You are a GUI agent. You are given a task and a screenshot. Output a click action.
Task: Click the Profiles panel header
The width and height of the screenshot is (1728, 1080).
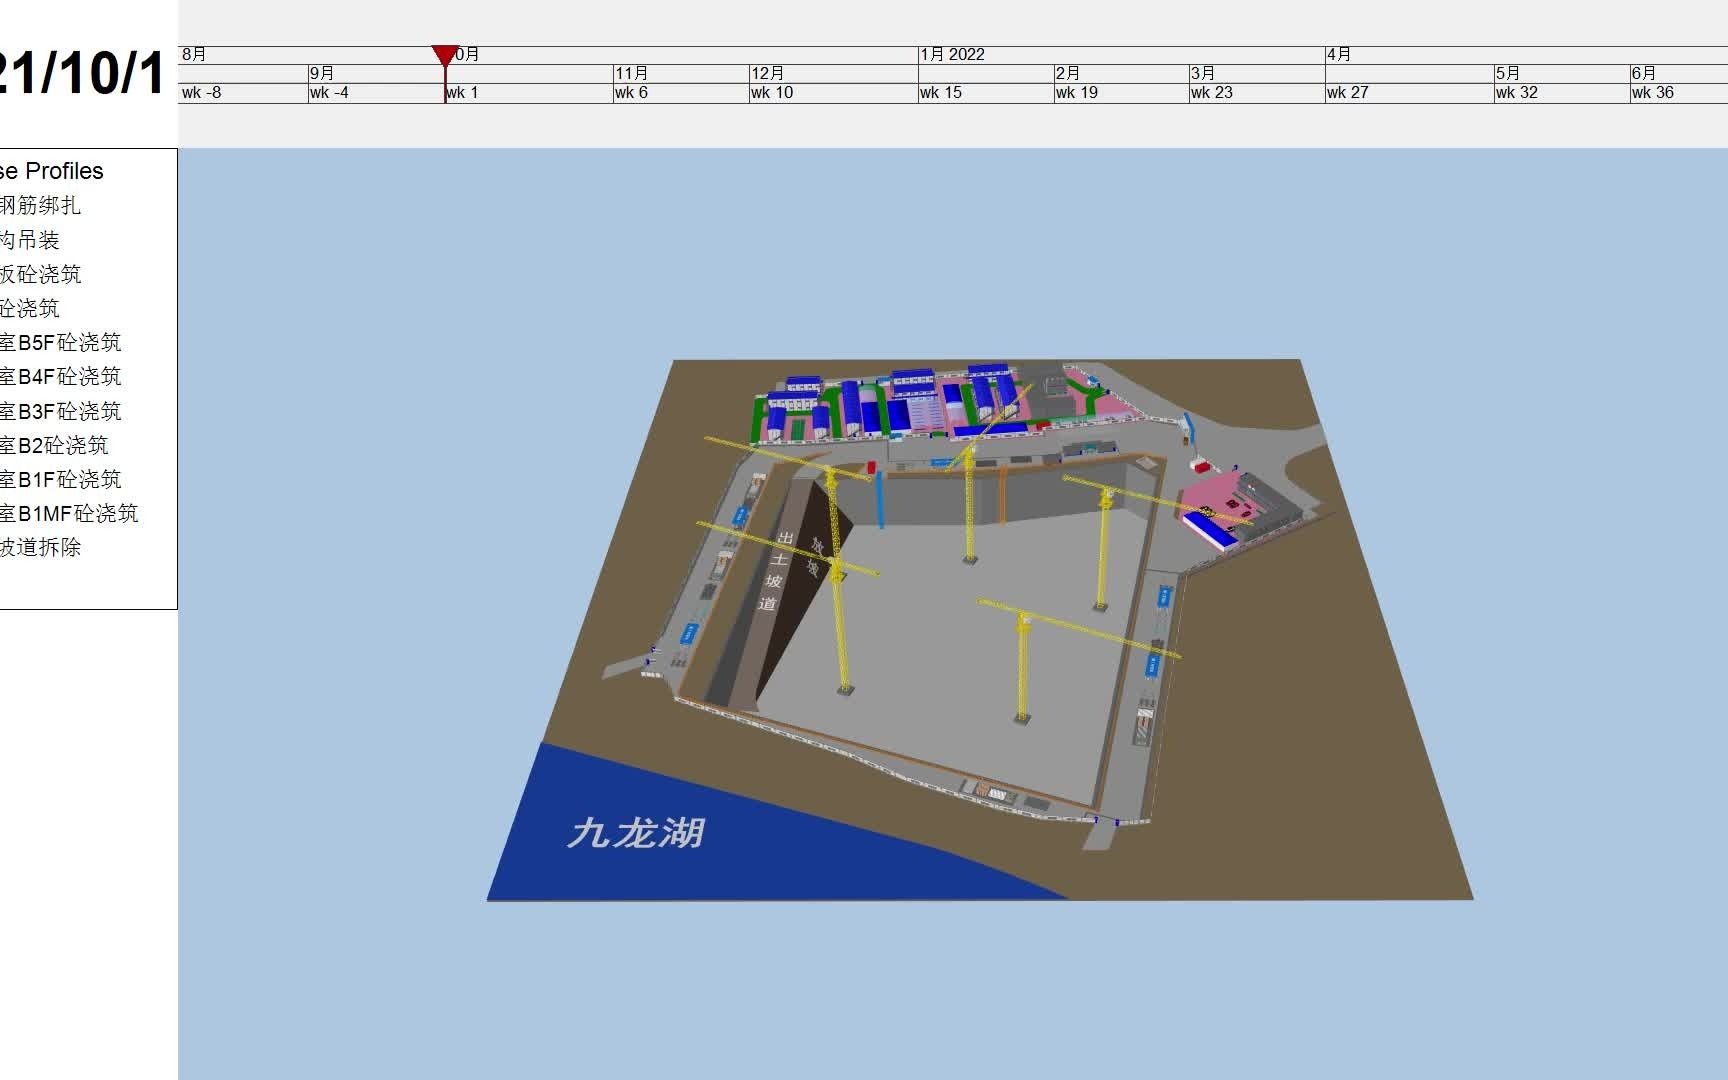[55, 171]
